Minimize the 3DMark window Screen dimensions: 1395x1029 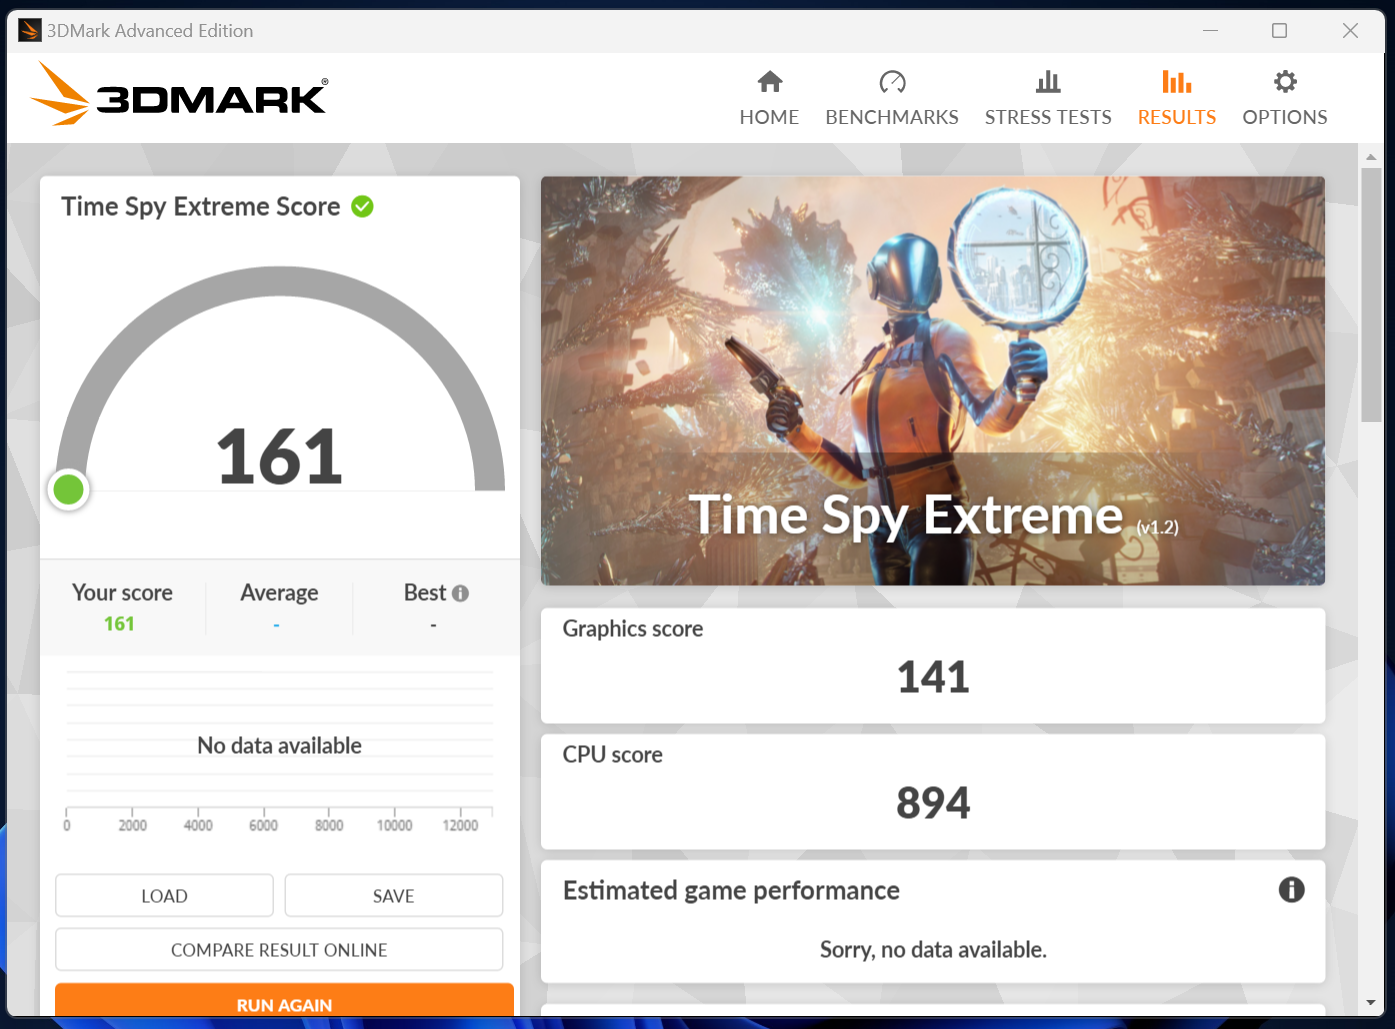click(x=1210, y=31)
